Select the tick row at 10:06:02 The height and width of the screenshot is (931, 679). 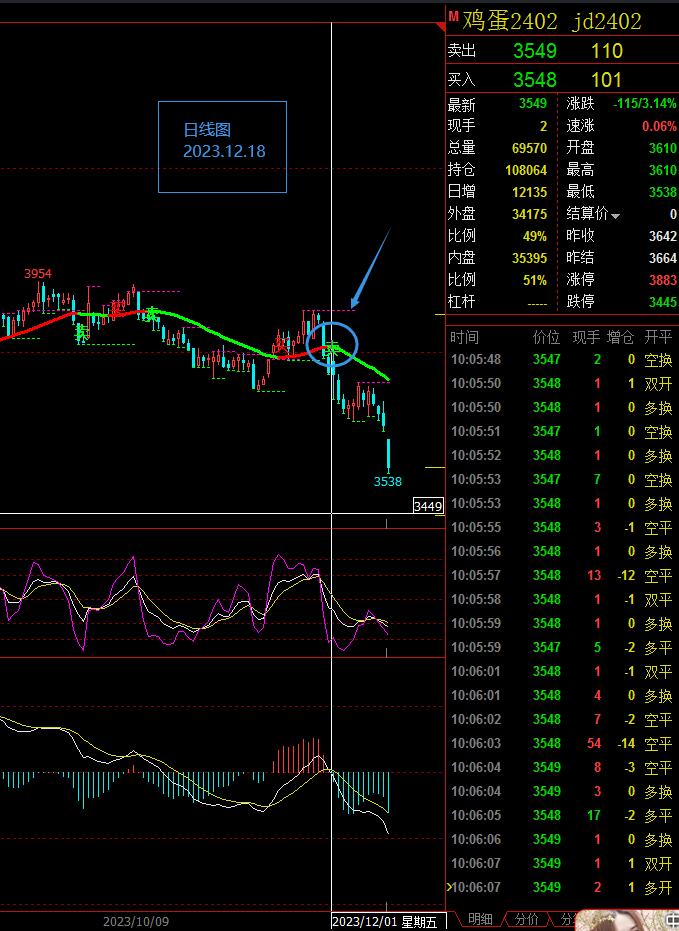pyautogui.click(x=561, y=720)
